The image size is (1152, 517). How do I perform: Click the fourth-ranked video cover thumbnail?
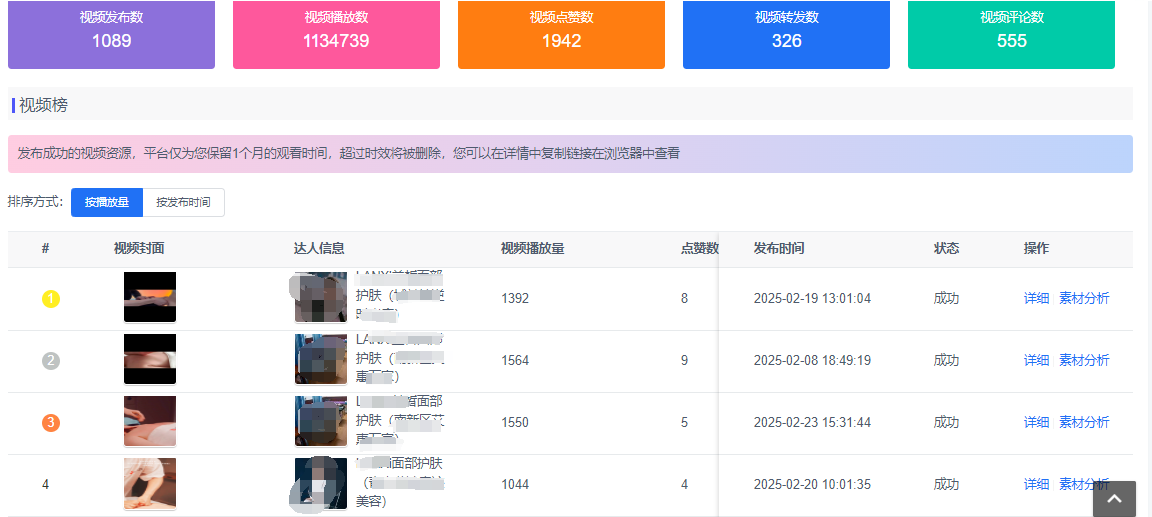pos(150,483)
